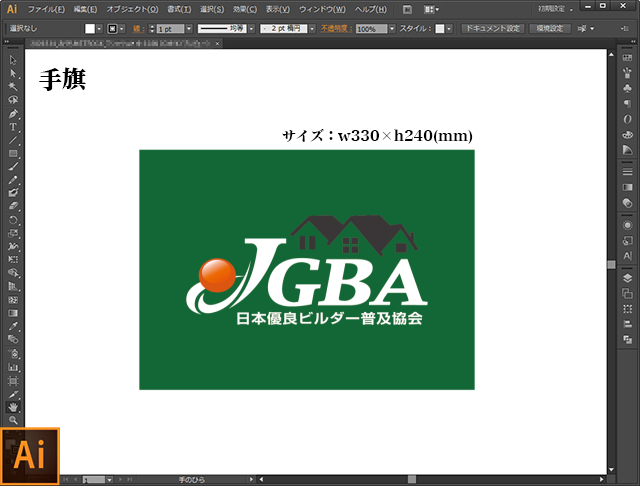The image size is (640, 486).
Task: Select the Artboard tool
Action: coord(13,381)
